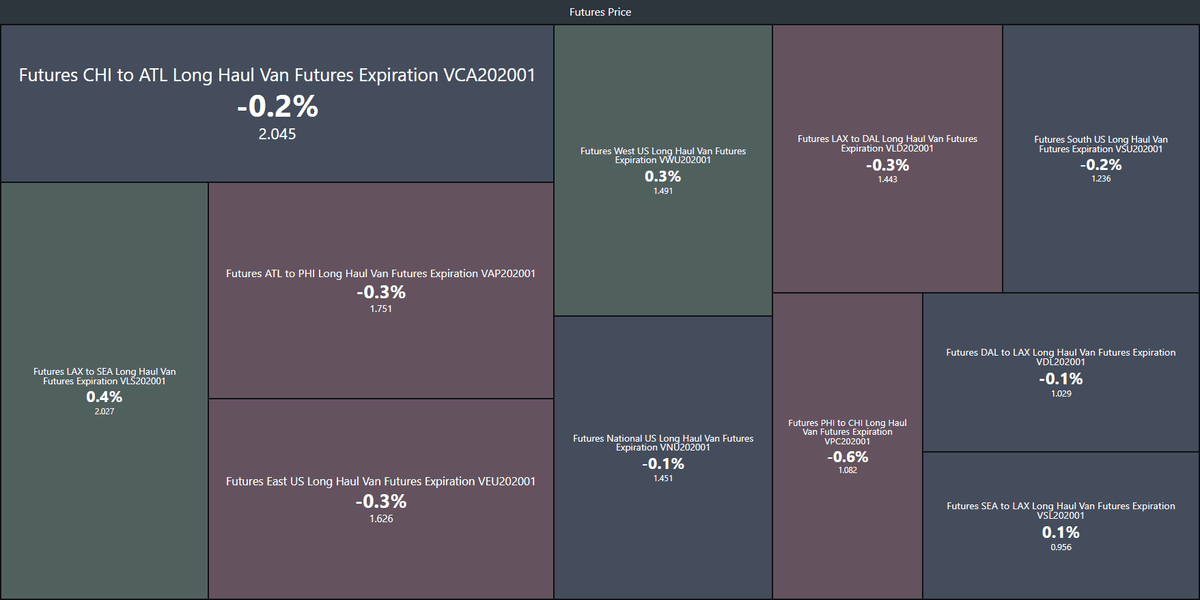Click the 0.956 price value
This screenshot has width=1200, height=600.
tap(1061, 548)
